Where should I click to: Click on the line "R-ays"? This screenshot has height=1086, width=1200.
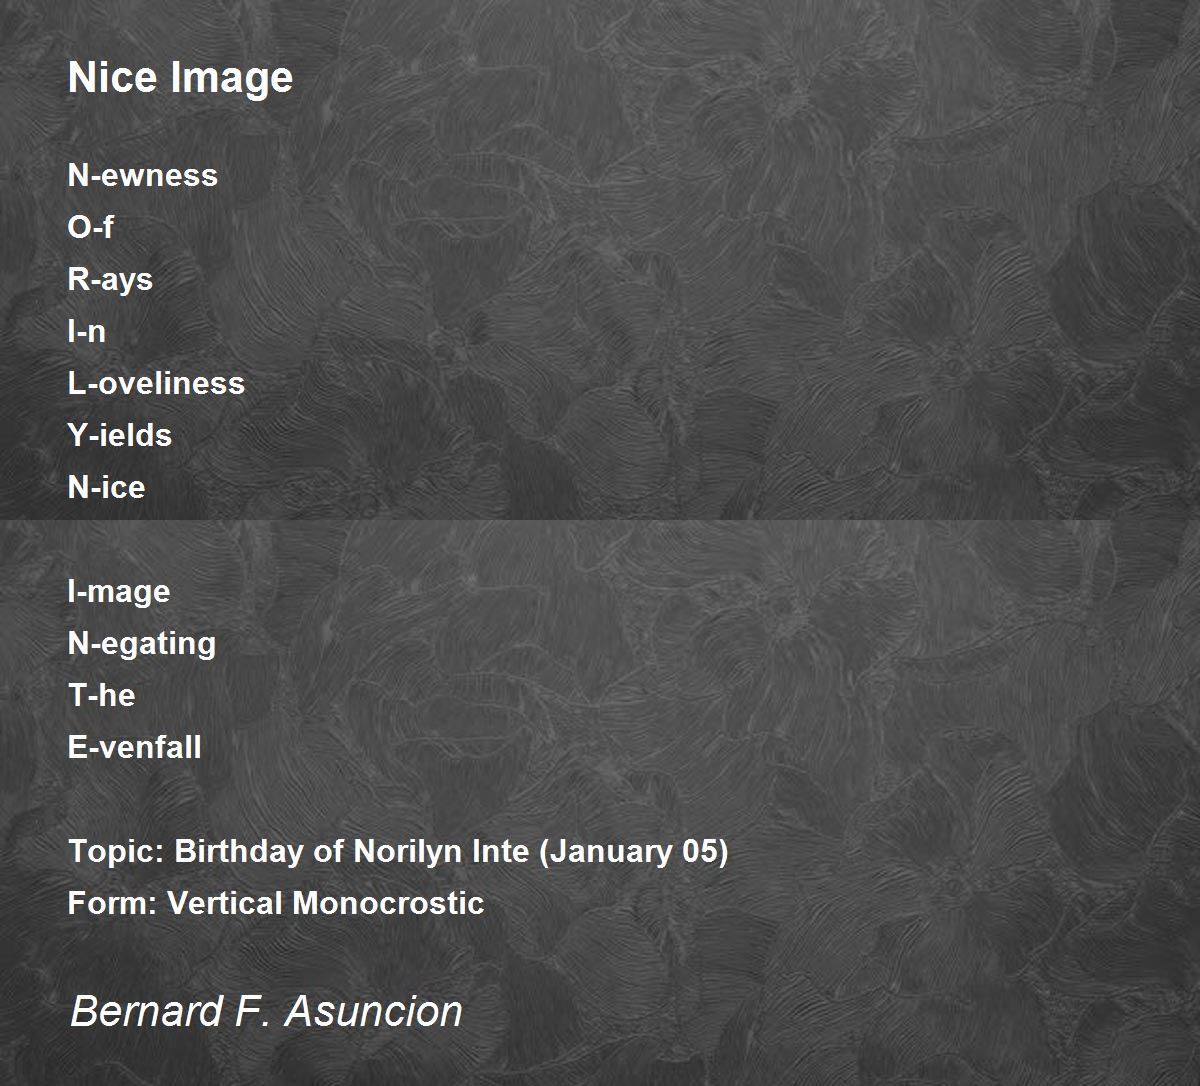(110, 280)
